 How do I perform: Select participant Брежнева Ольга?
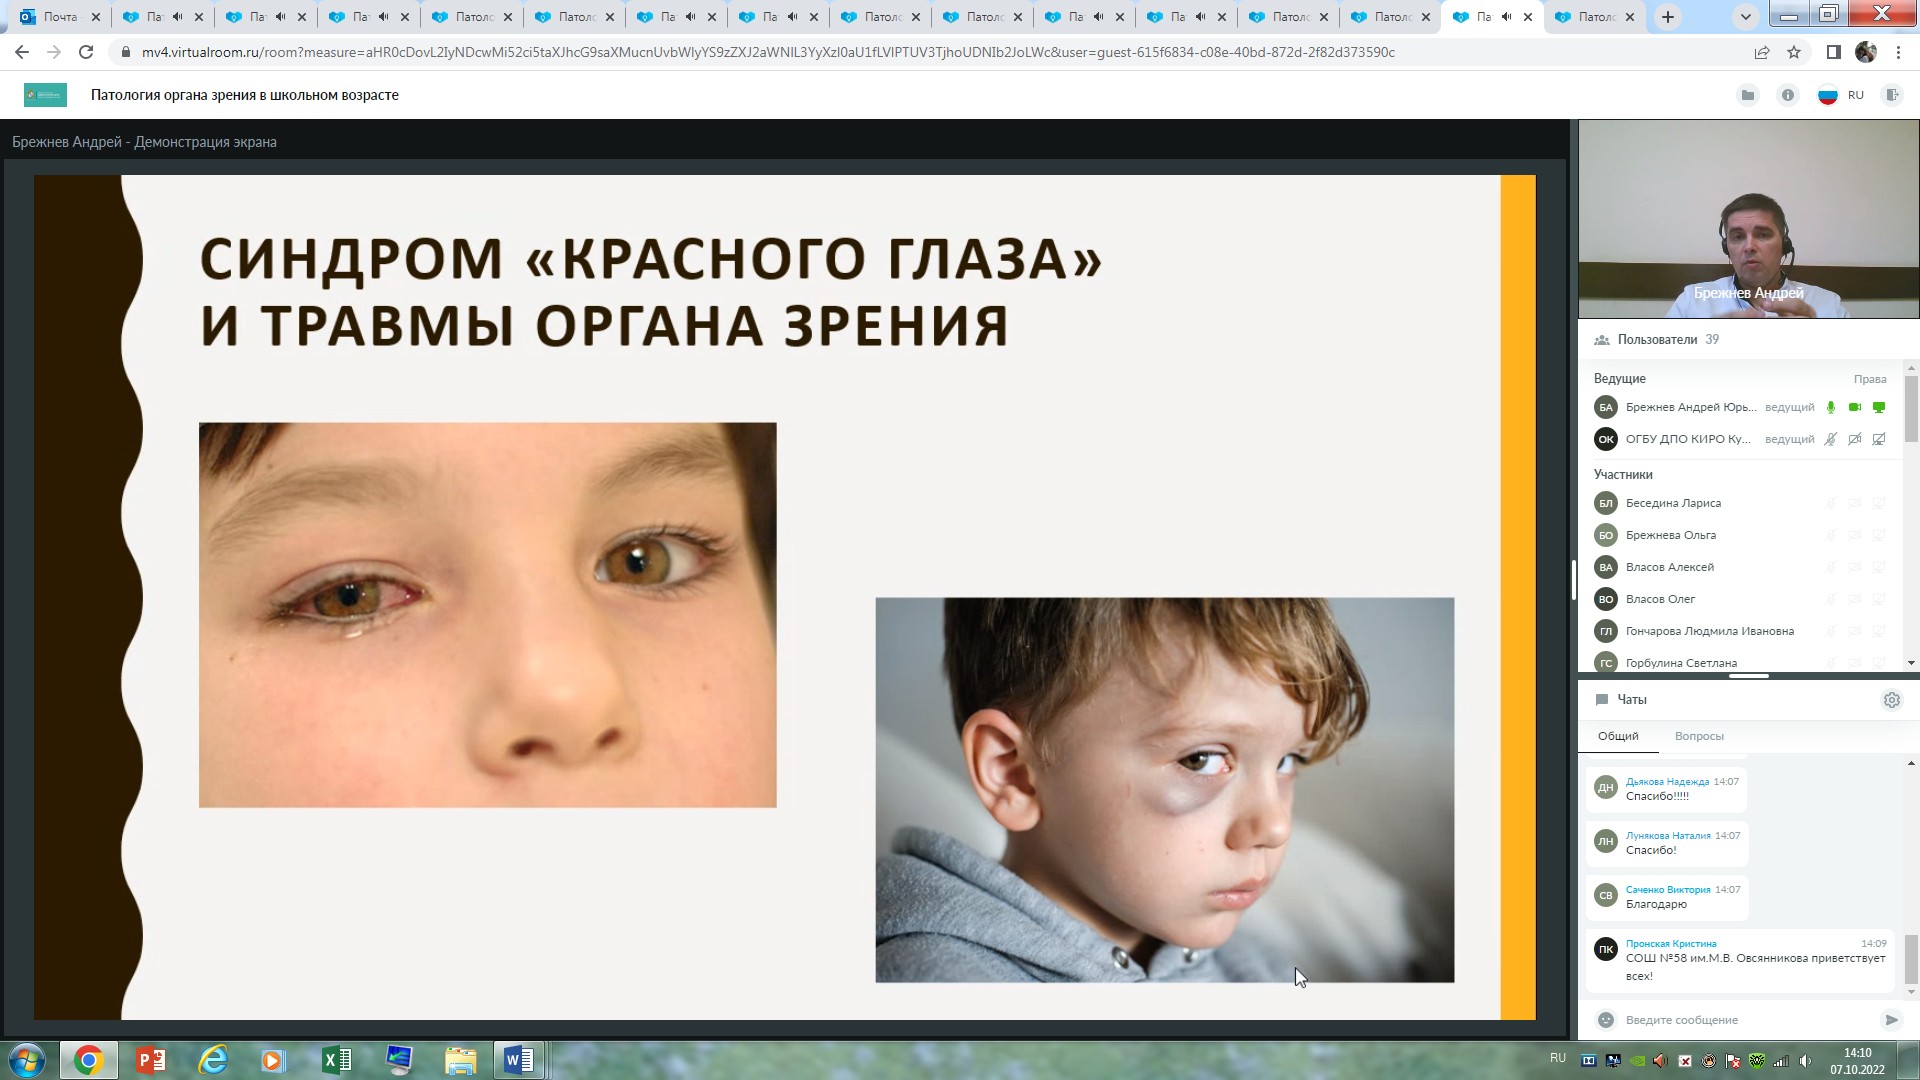[1670, 535]
